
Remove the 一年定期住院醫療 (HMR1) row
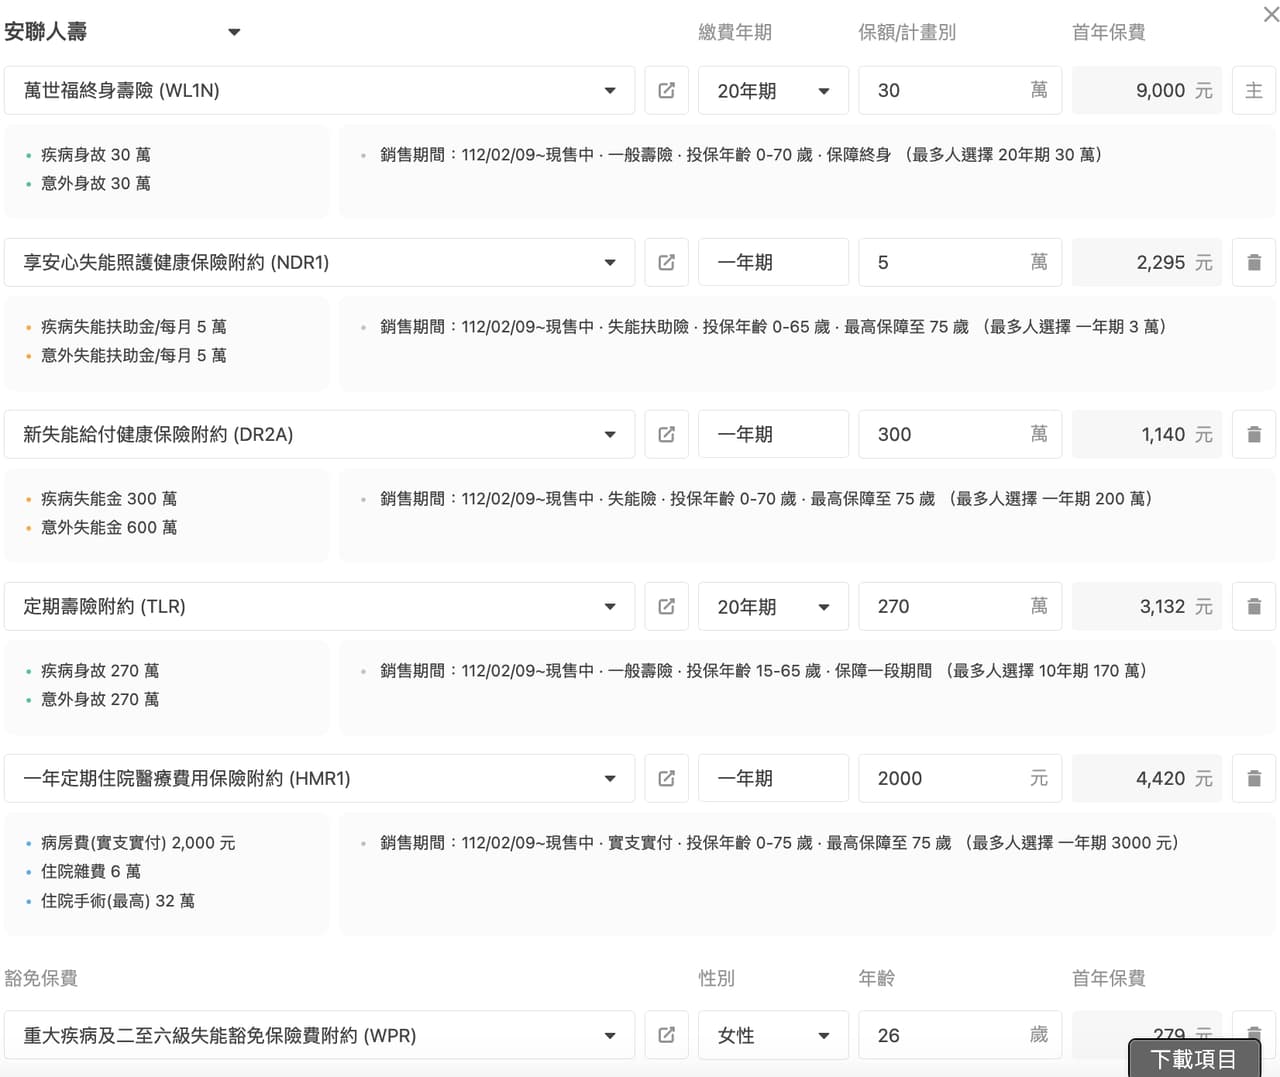(1253, 779)
